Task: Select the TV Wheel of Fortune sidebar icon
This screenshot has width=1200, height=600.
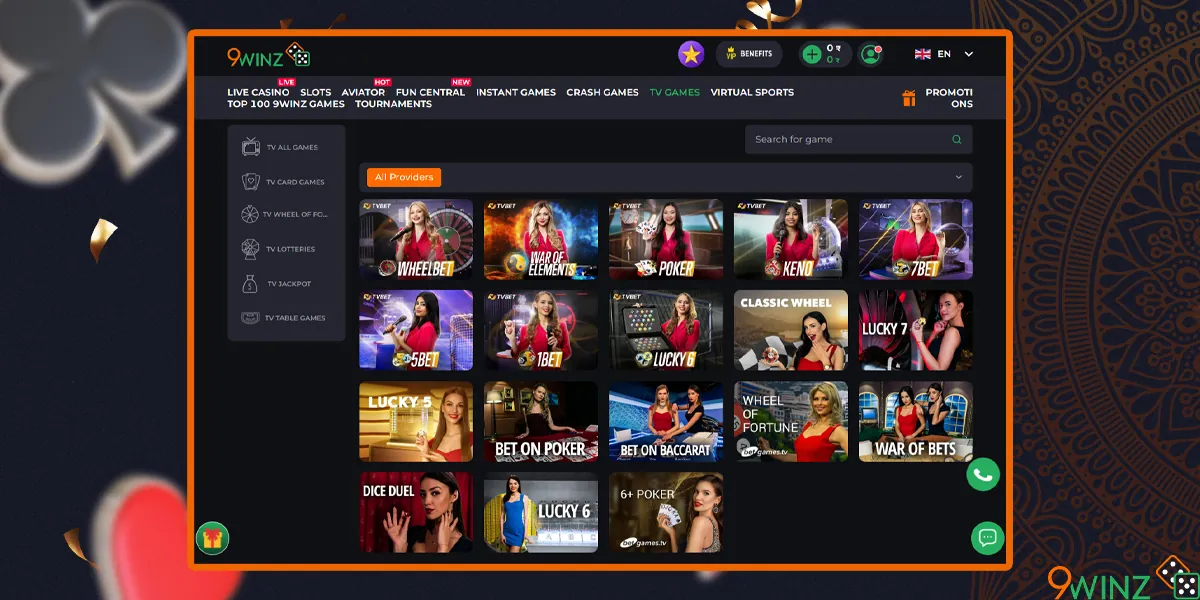Action: click(x=250, y=214)
